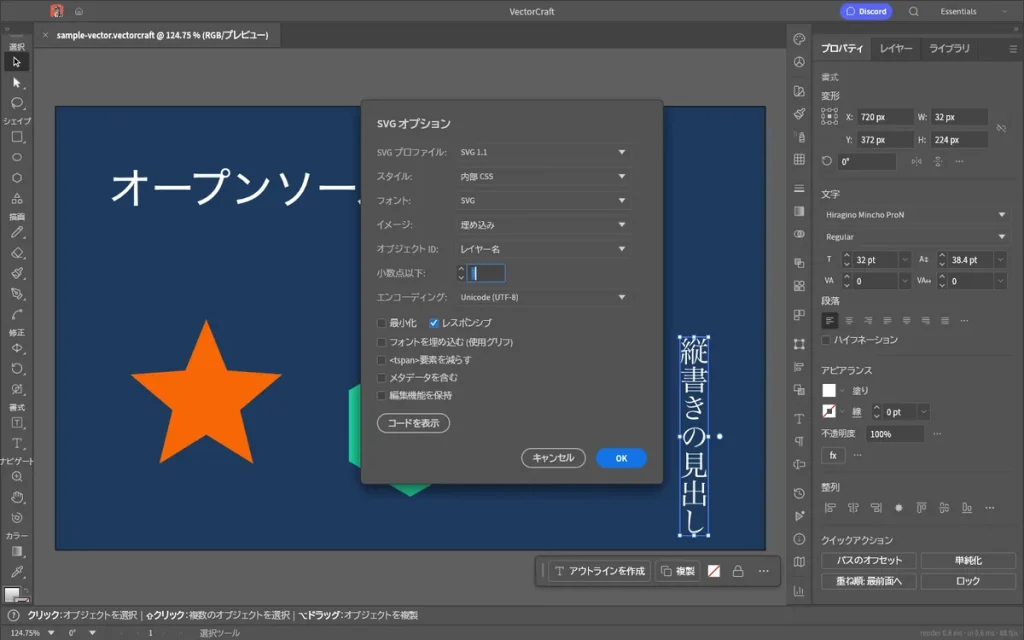Image resolution: width=1024 pixels, height=640 pixels.
Task: Enable フォントを埋め込む checkbox
Action: (x=381, y=342)
